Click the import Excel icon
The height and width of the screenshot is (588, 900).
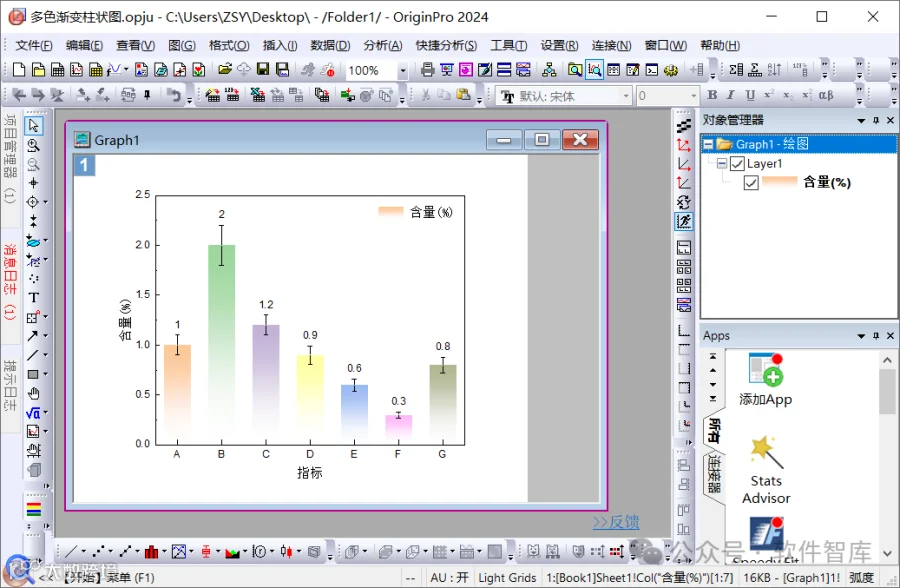coord(258,95)
